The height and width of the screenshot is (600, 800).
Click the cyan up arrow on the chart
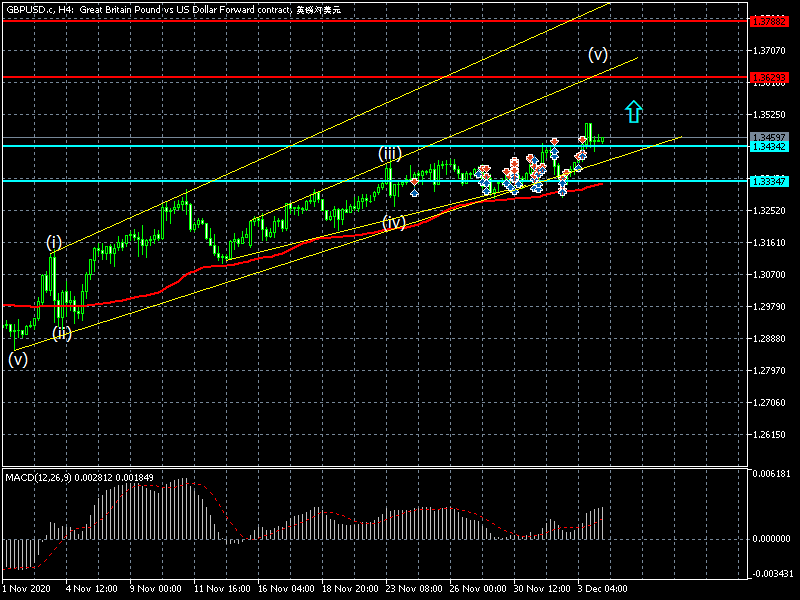(x=633, y=111)
